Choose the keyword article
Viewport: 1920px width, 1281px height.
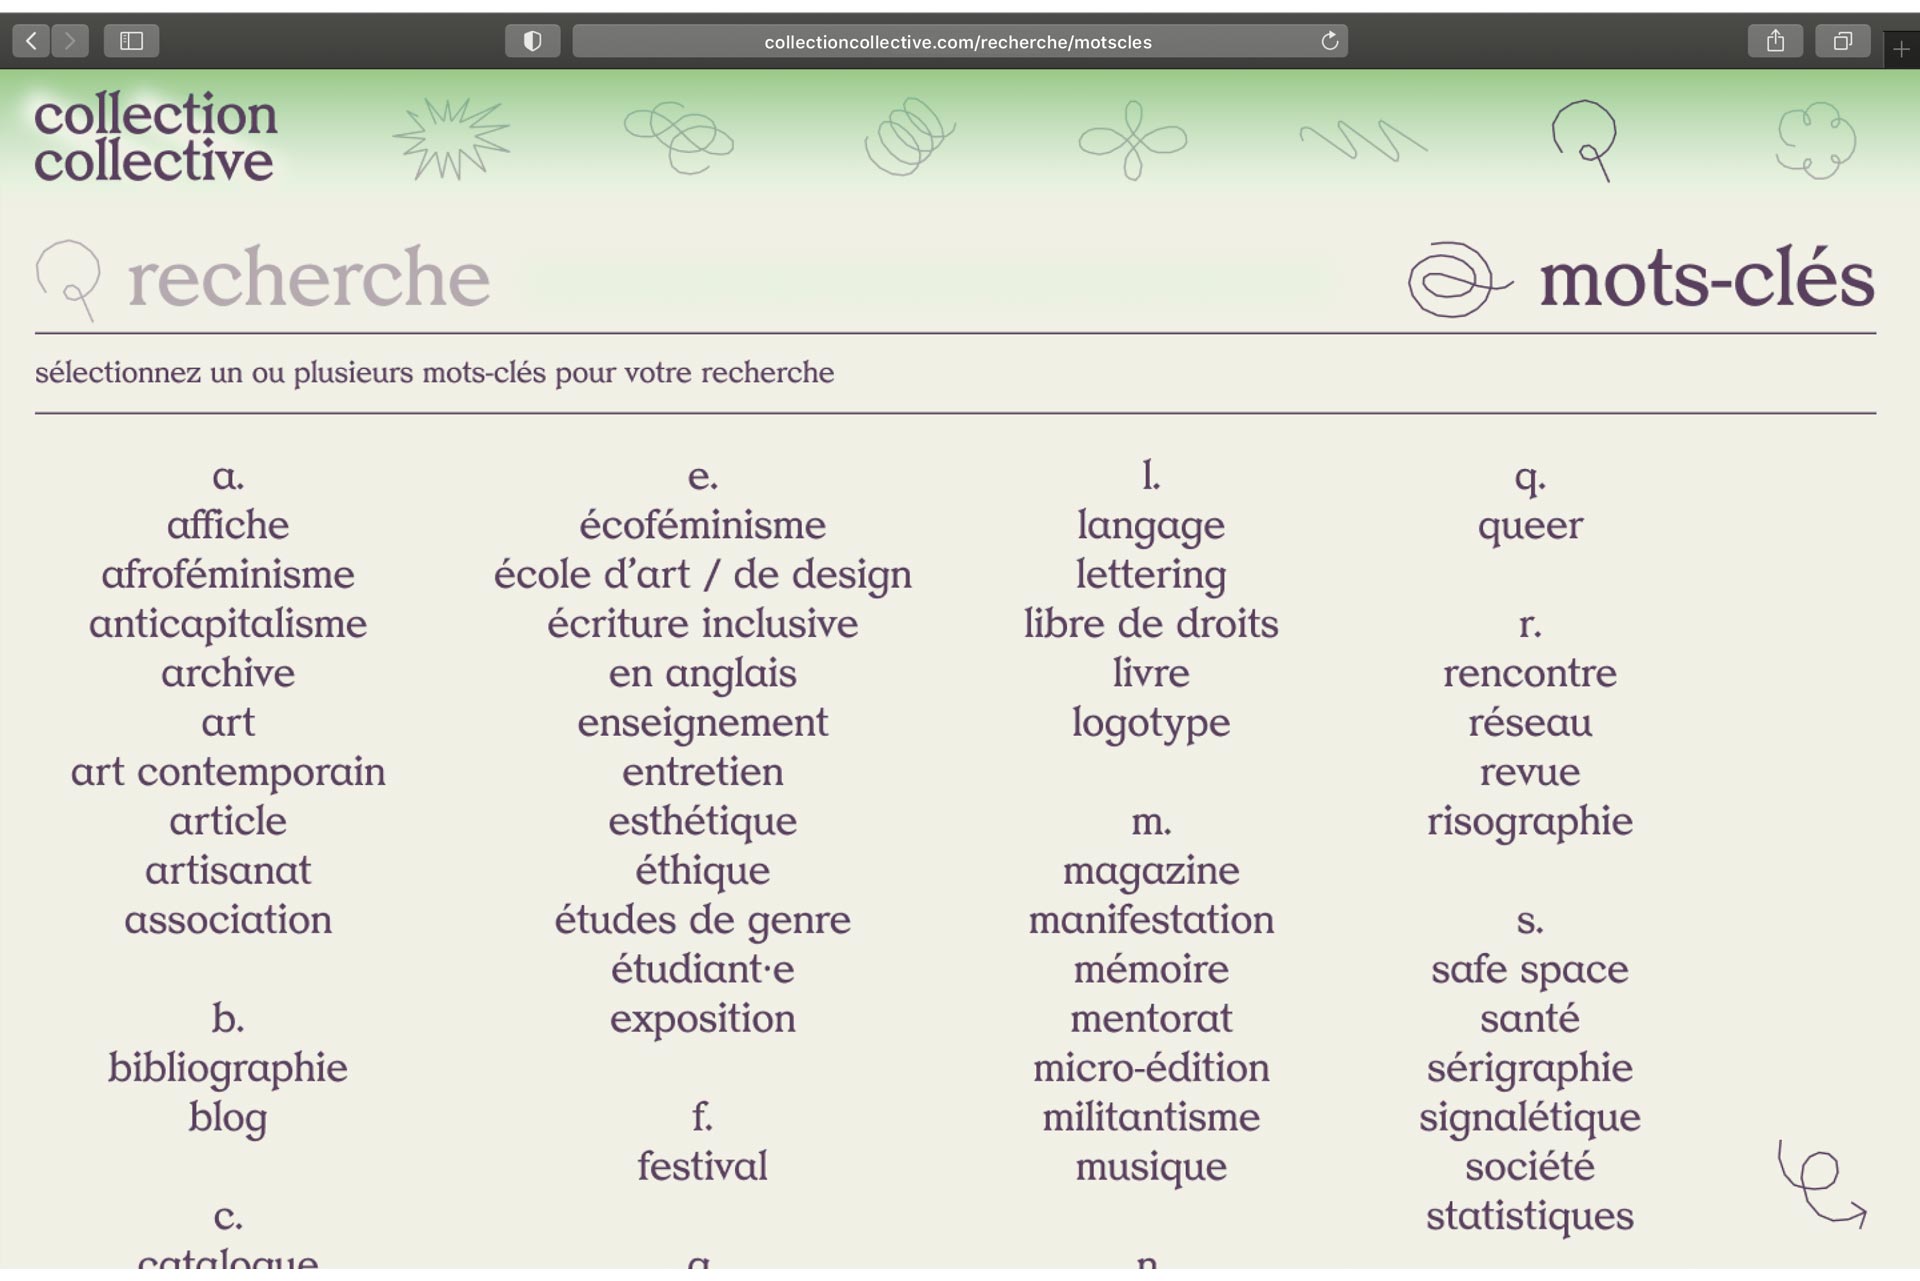click(x=228, y=821)
